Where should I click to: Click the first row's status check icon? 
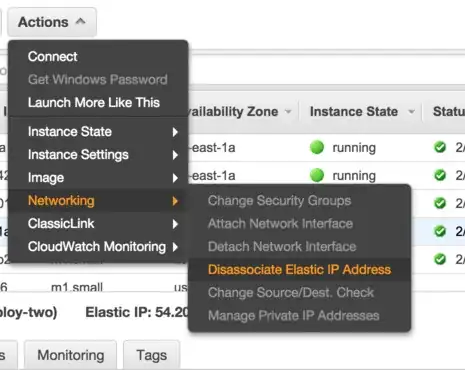coord(440,147)
